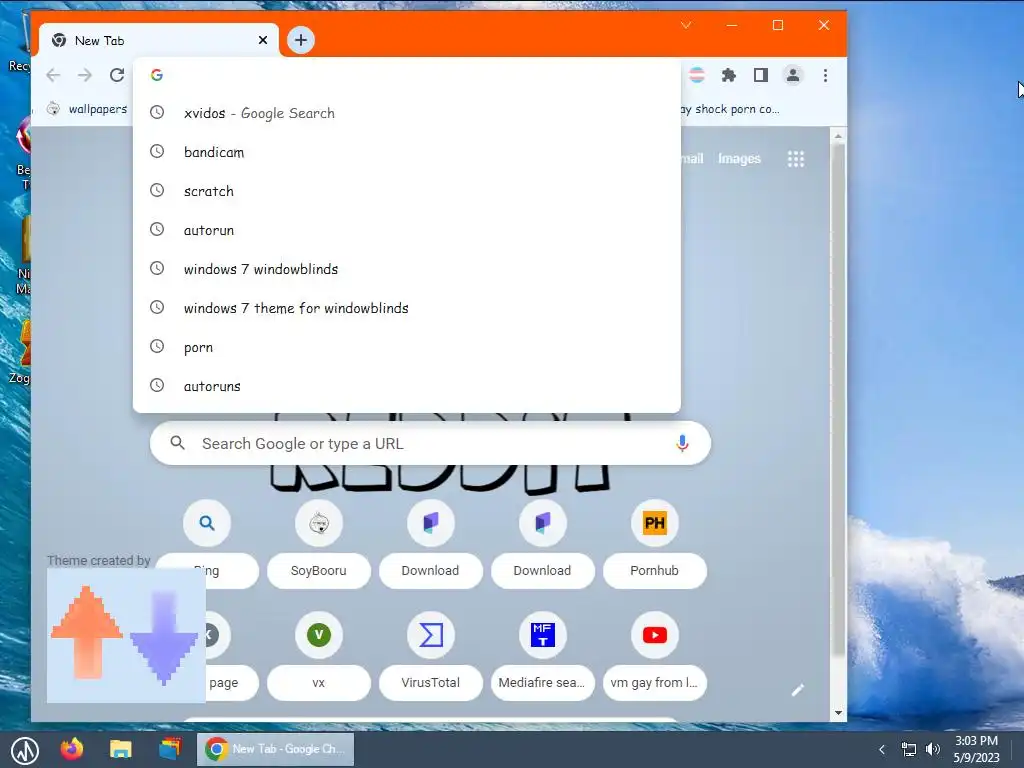Close the New Tab tab
This screenshot has width=1024, height=768.
tap(263, 40)
